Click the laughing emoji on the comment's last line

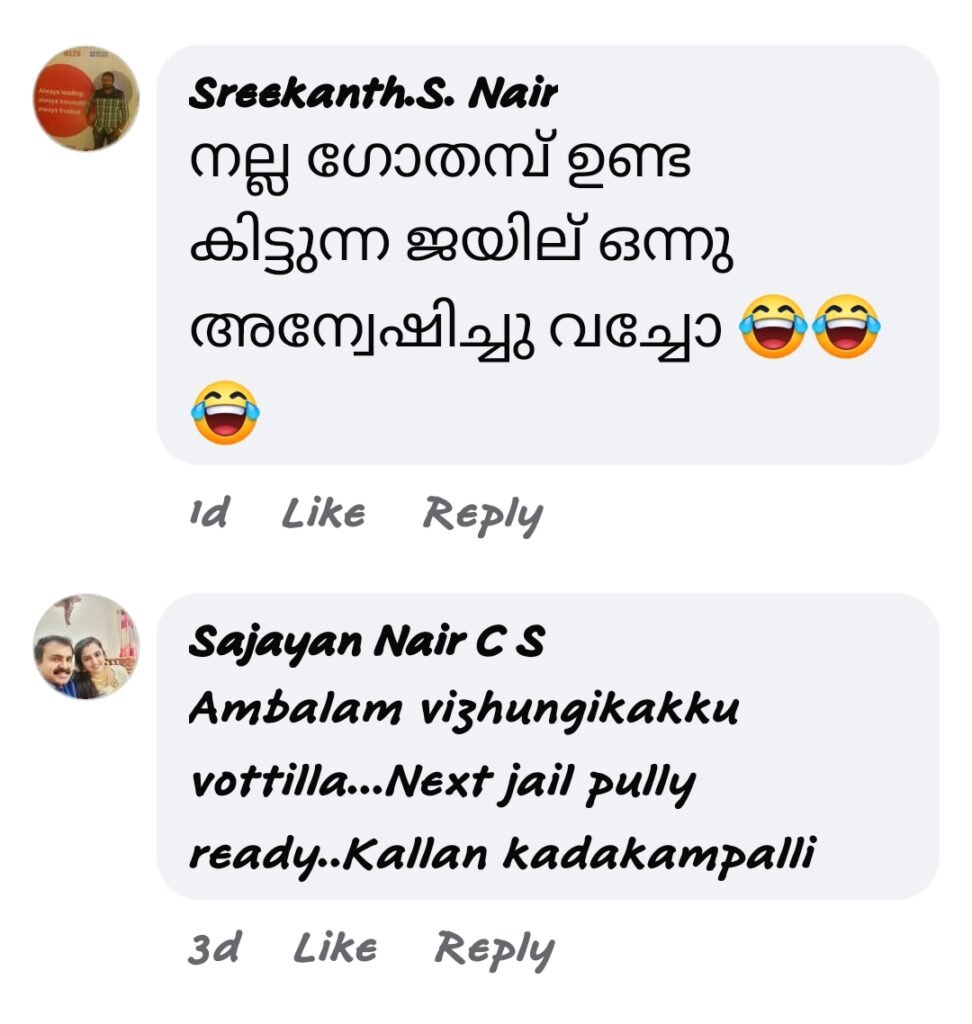pos(225,413)
